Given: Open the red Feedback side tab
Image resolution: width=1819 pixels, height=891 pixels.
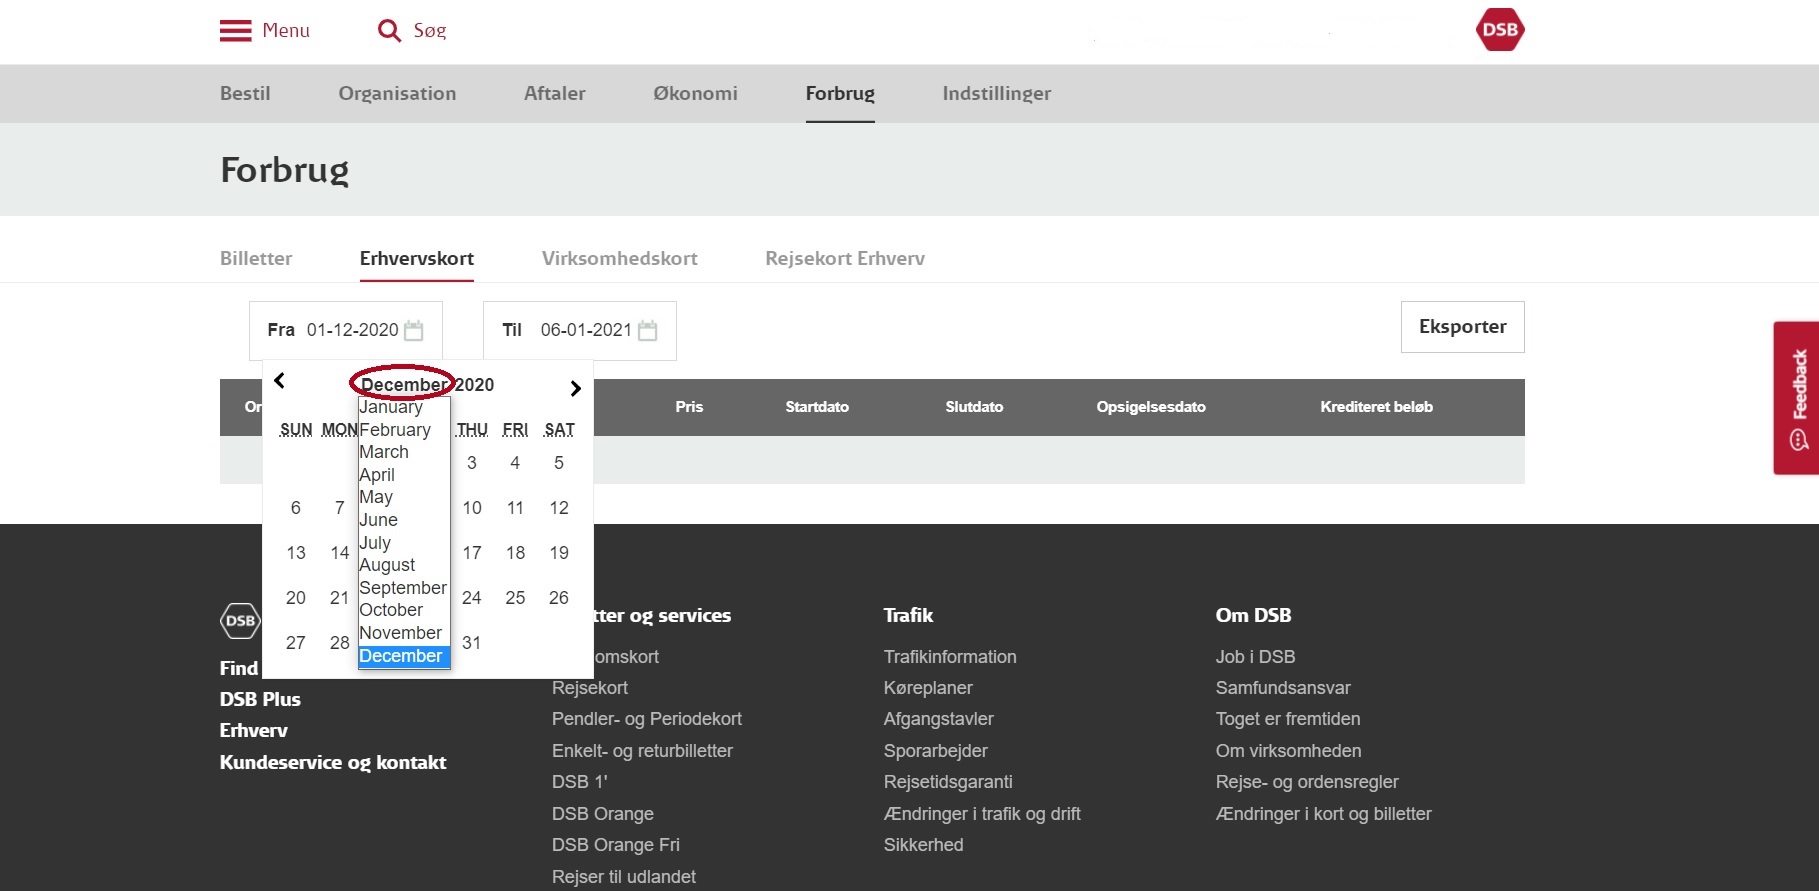Looking at the screenshot, I should tap(1797, 397).
